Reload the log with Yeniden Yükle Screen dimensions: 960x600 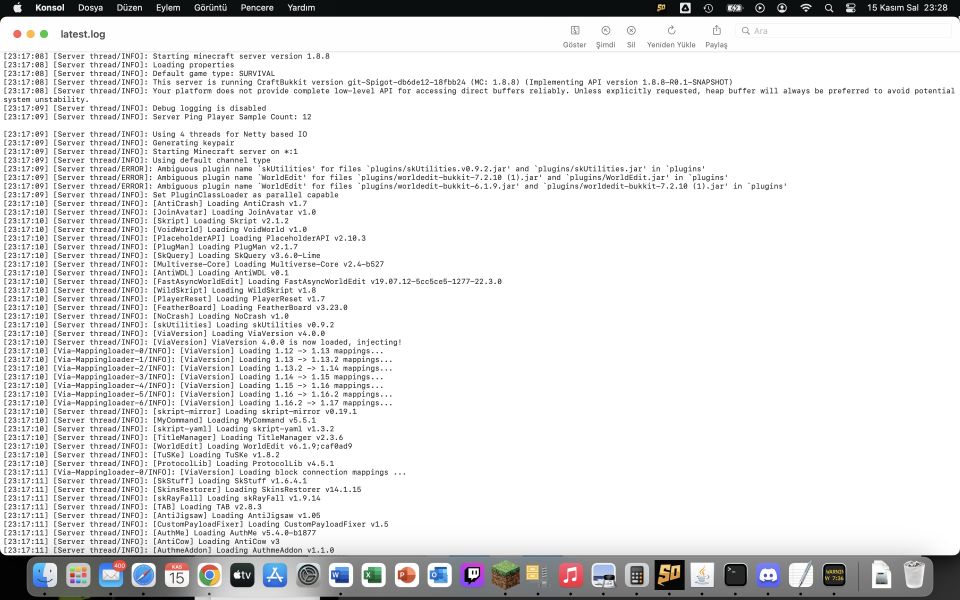coord(671,31)
